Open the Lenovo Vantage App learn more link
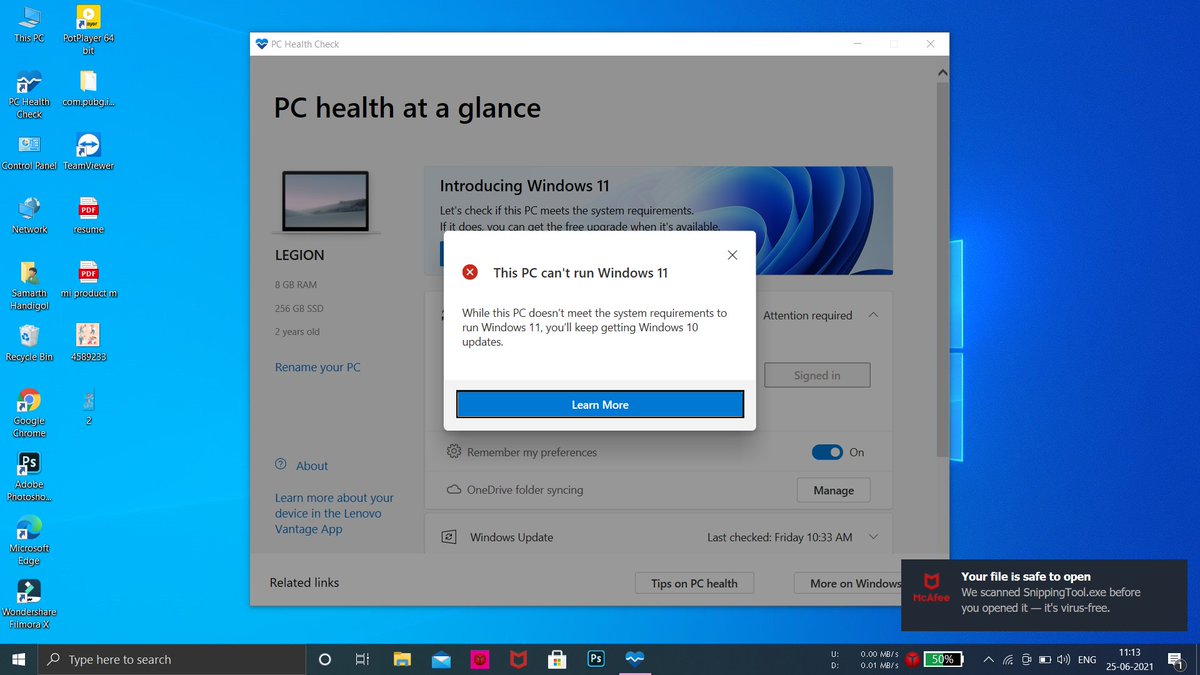 tap(334, 513)
